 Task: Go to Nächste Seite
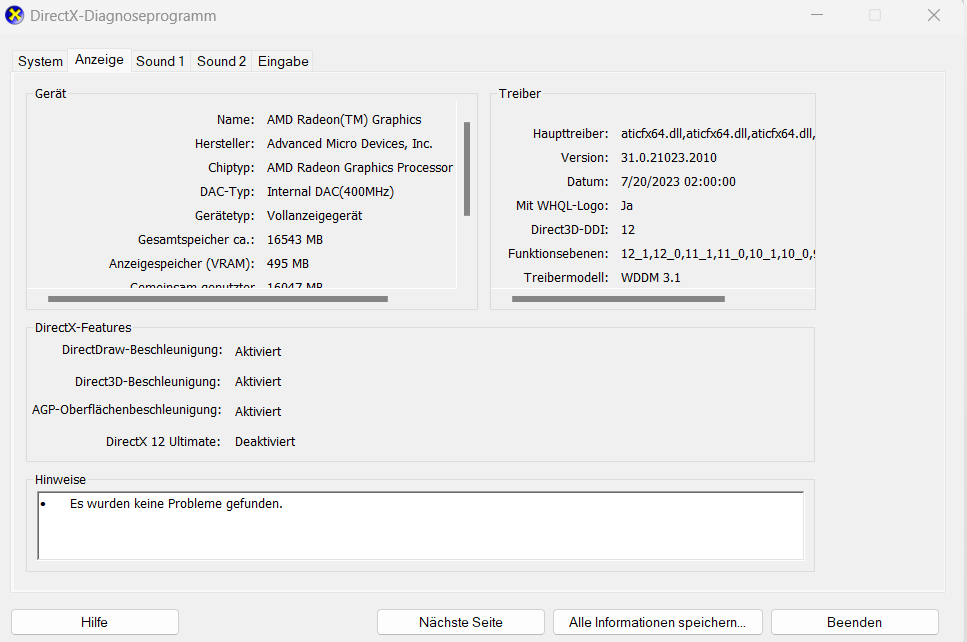point(461,622)
